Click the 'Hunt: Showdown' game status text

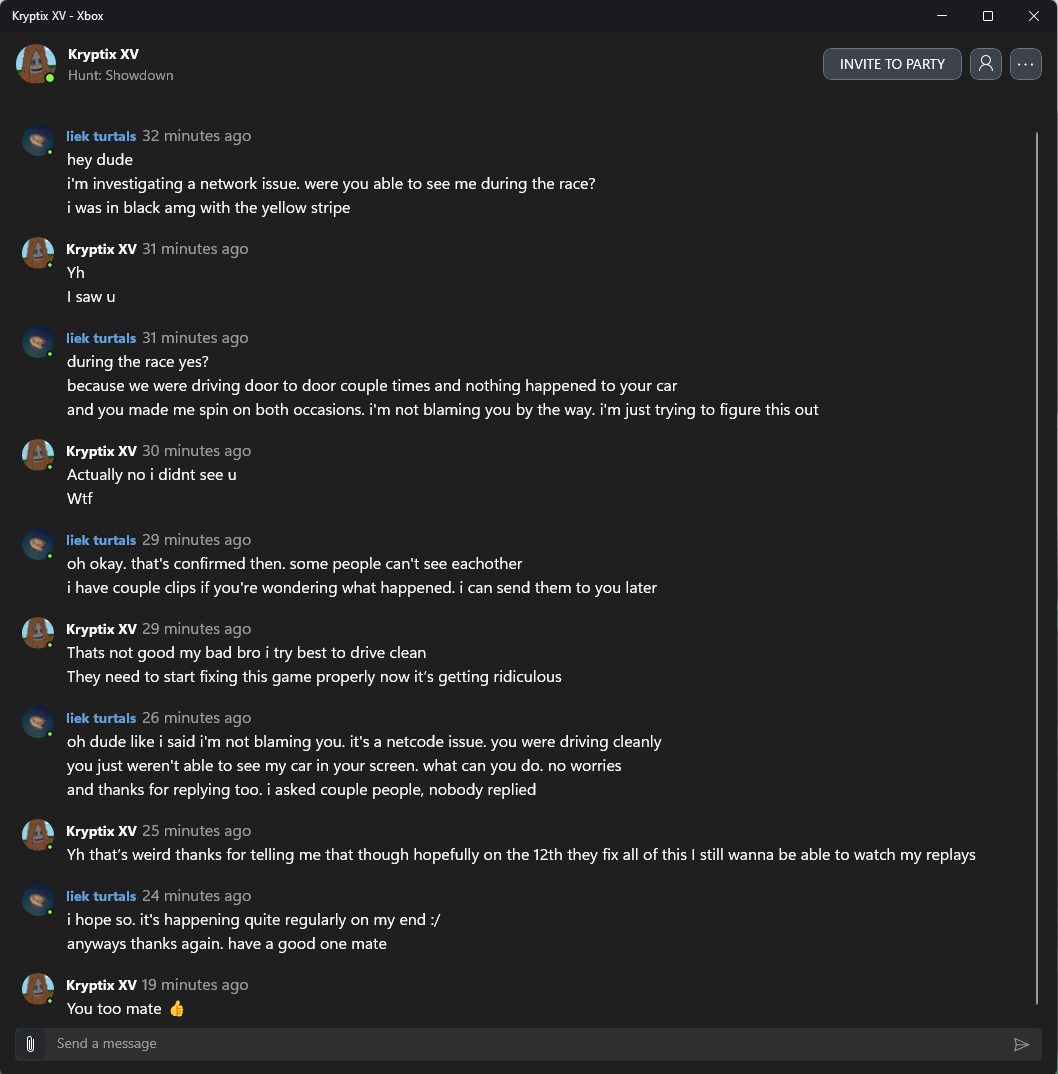[121, 75]
